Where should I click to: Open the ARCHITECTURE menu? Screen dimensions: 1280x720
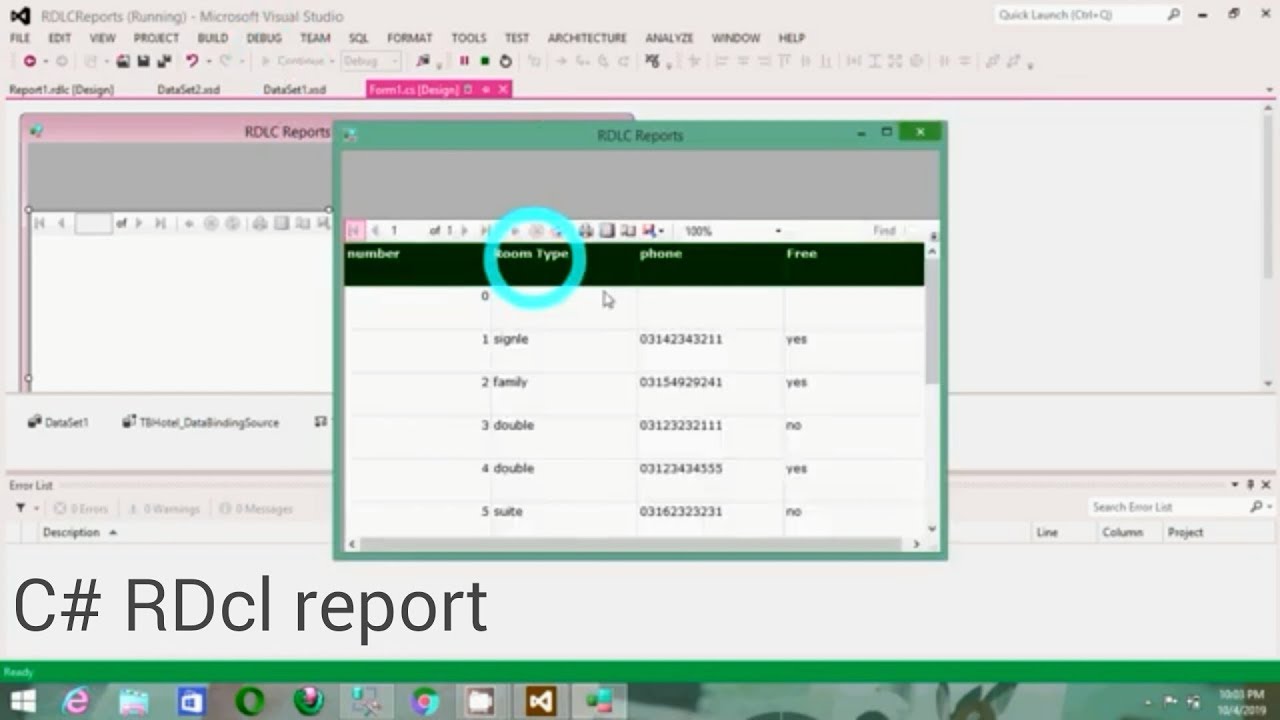point(587,38)
